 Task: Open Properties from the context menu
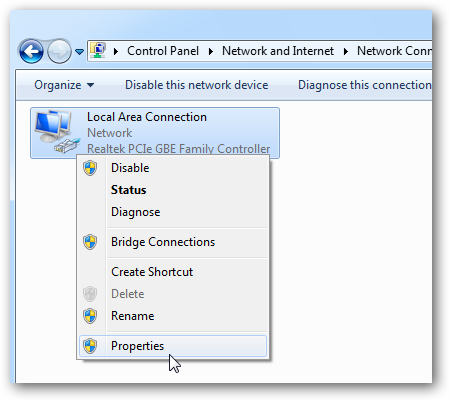click(173, 346)
